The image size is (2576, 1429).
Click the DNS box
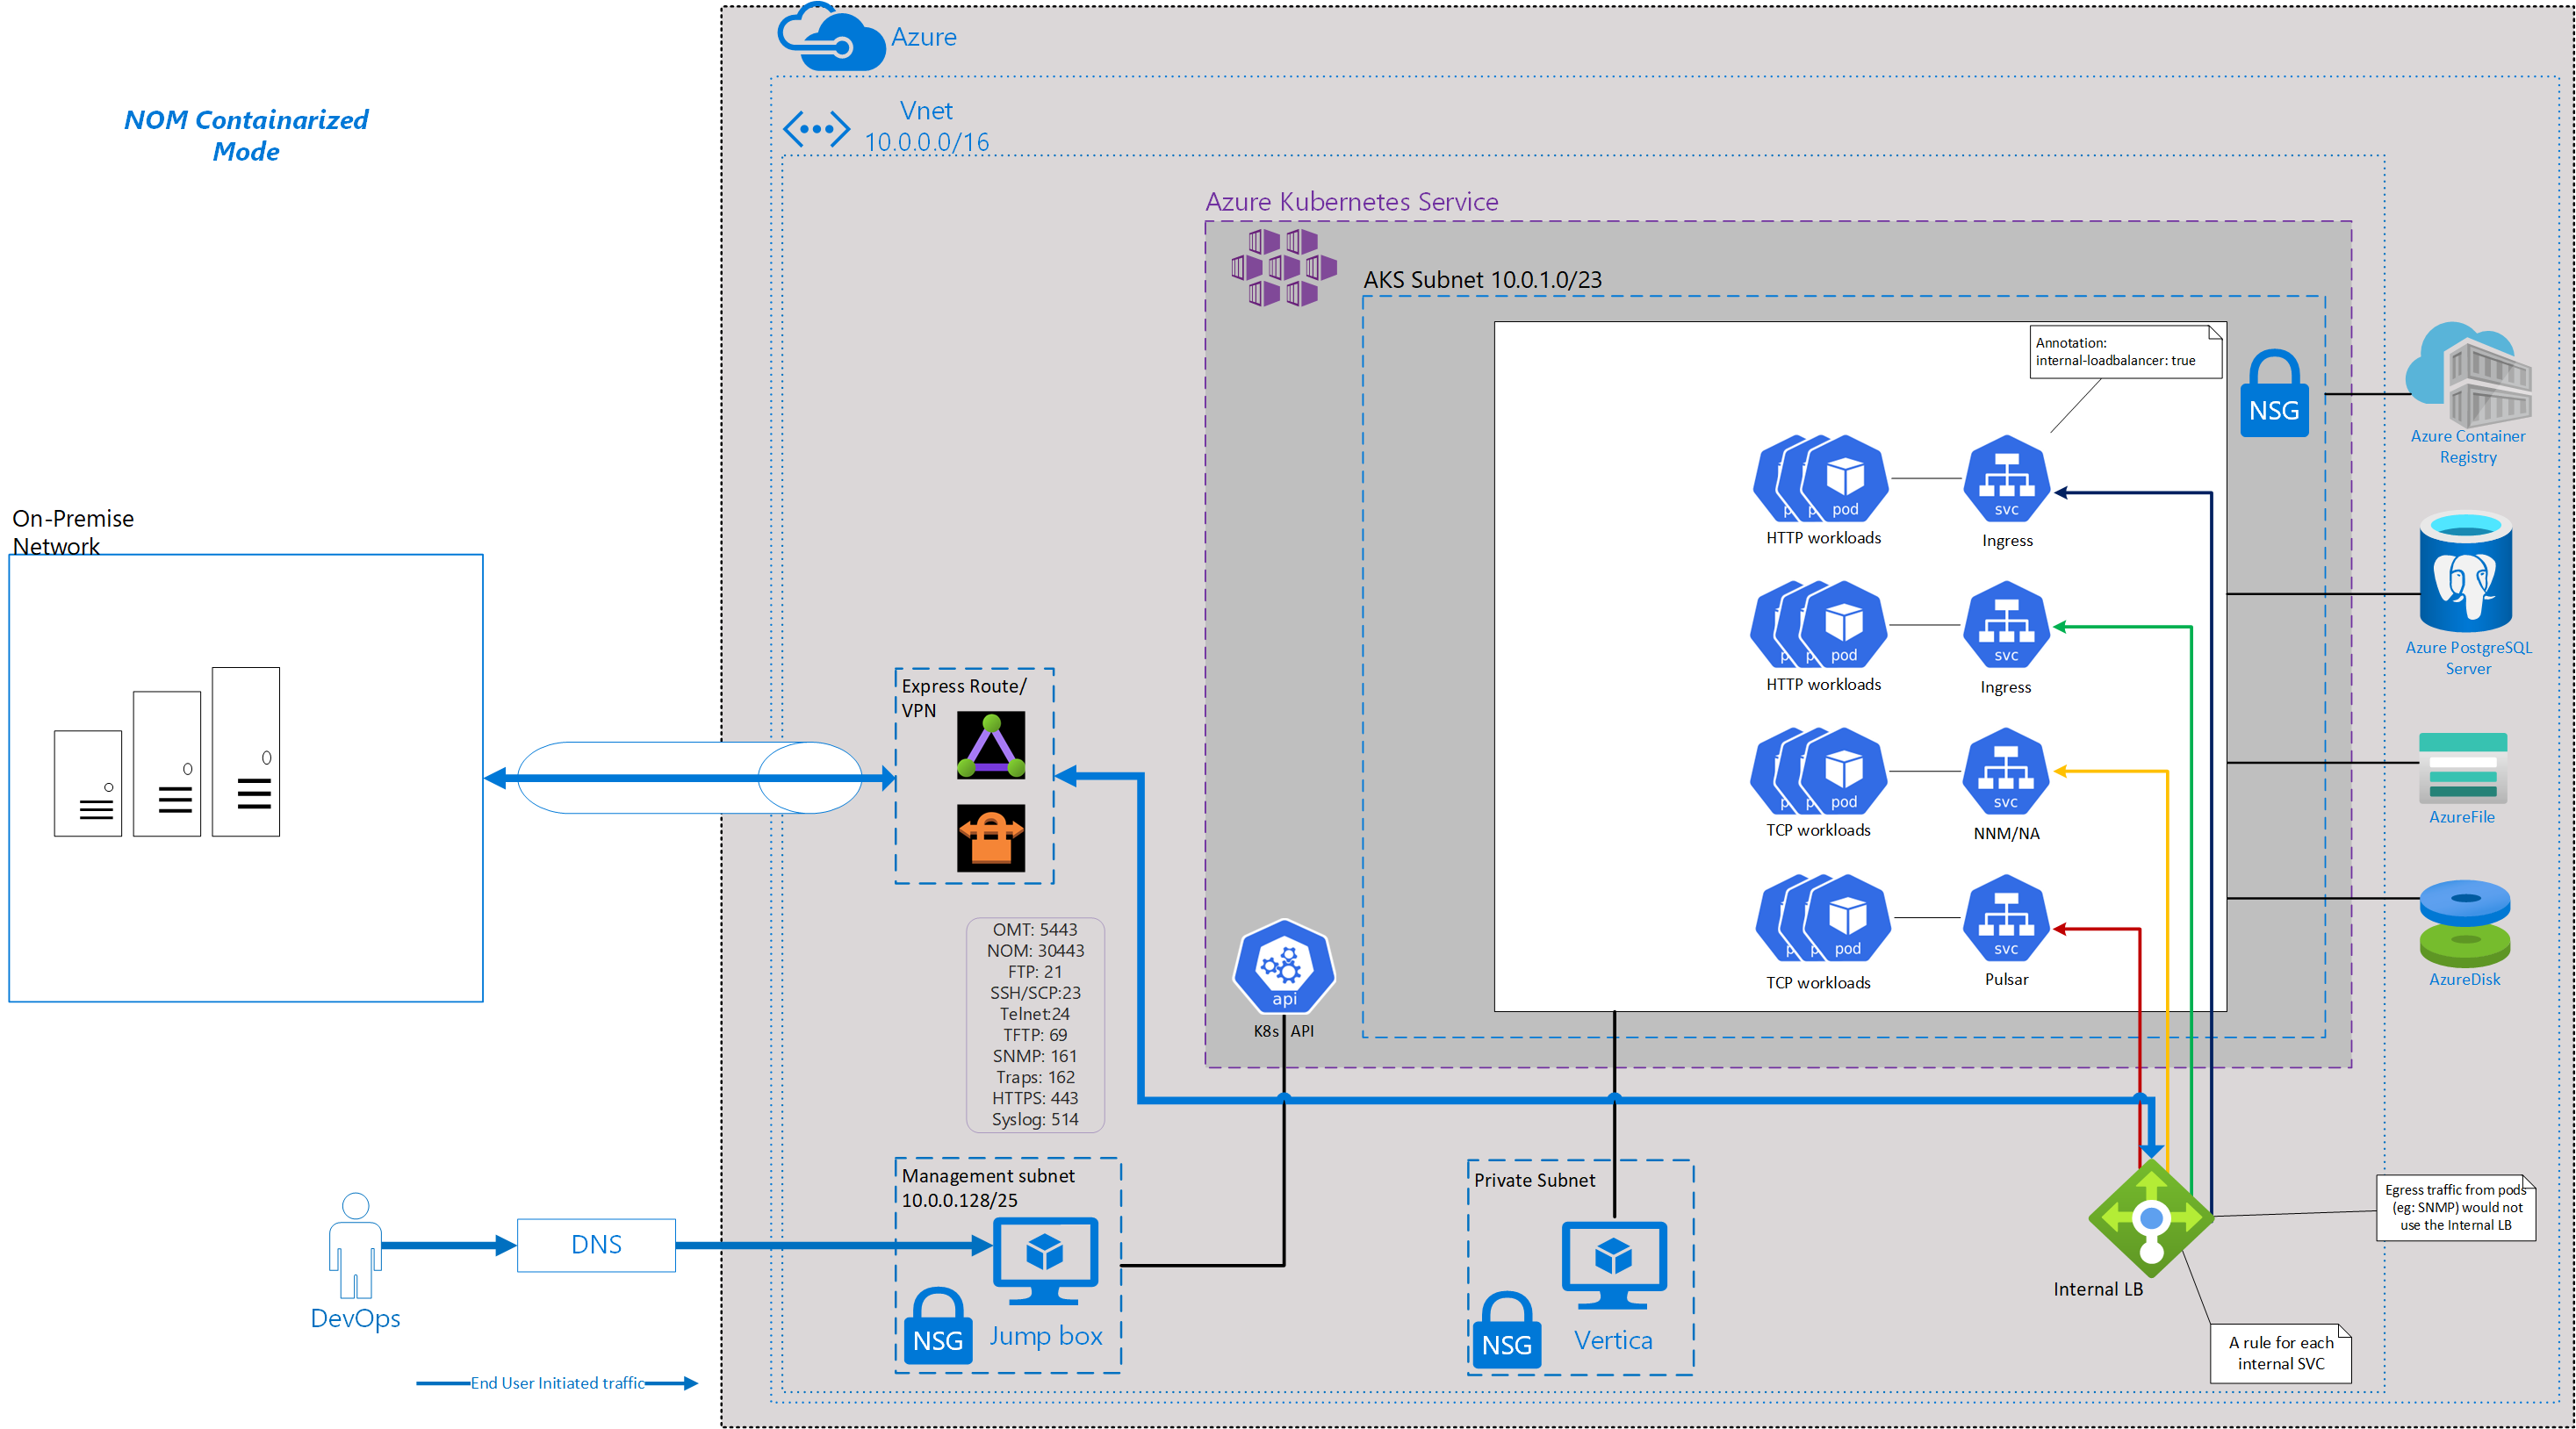coord(596,1245)
